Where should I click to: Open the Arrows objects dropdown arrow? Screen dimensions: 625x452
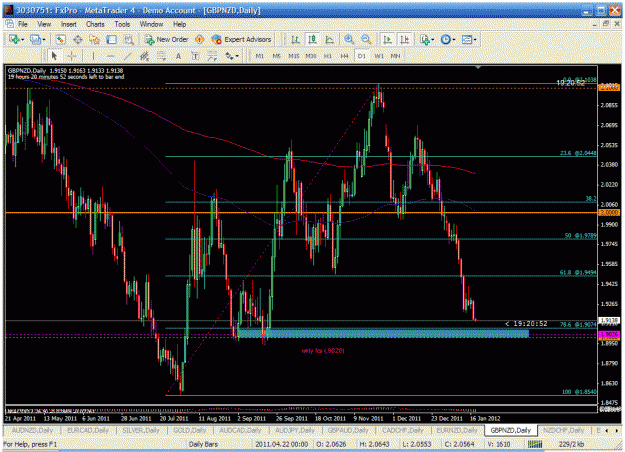237,56
